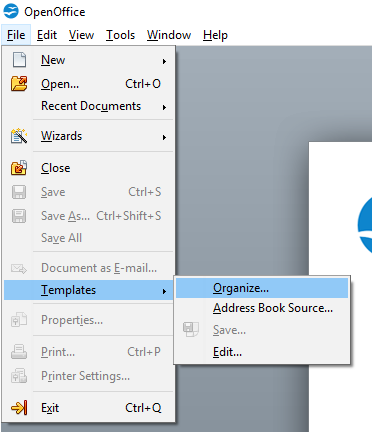Image resolution: width=372 pixels, height=432 pixels.
Task: Open the Window menu
Action: 169,35
